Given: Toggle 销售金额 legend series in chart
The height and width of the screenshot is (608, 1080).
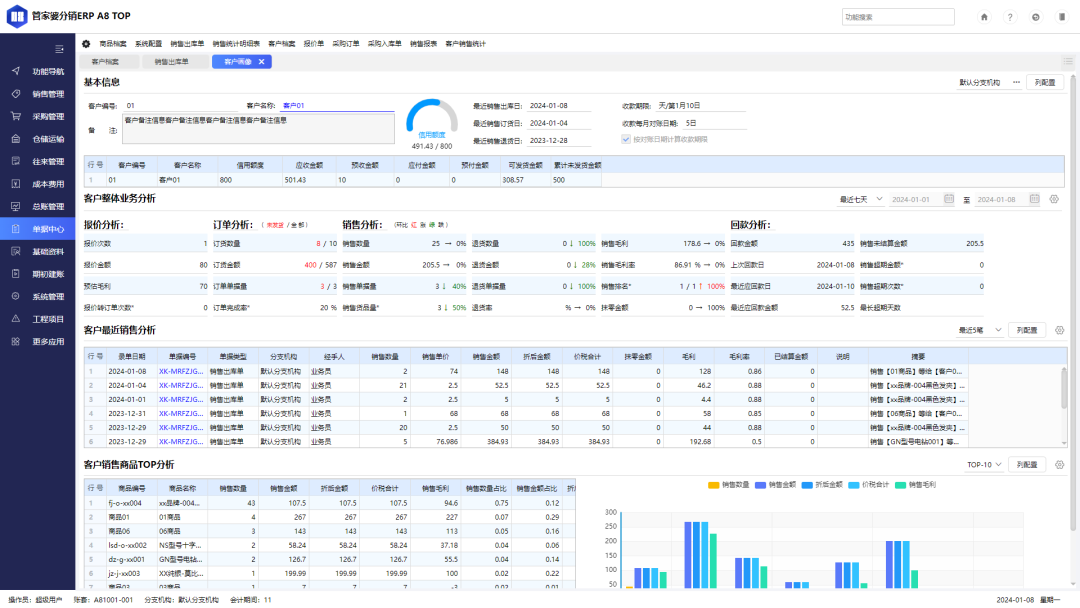Looking at the screenshot, I should [775, 485].
